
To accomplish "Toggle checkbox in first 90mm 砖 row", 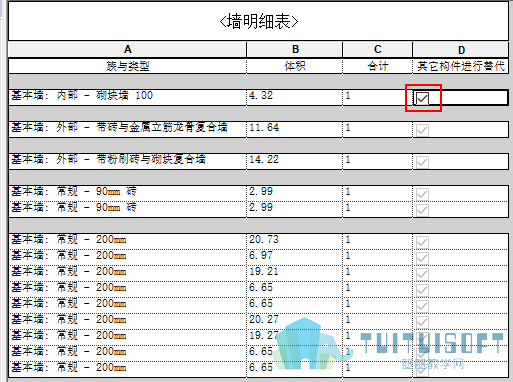I will tap(422, 194).
